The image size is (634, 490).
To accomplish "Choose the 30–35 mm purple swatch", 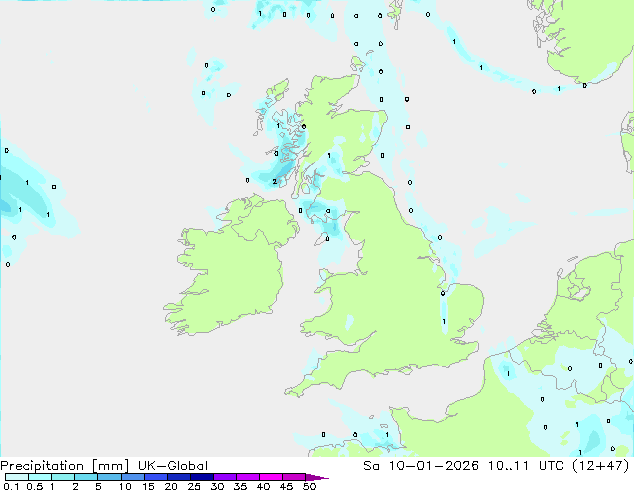I will coord(224,477).
